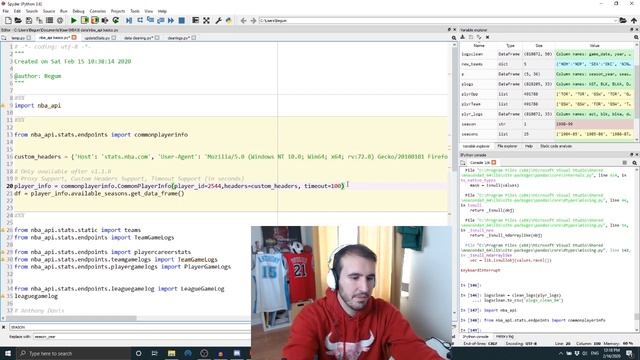Import data icon in Variable explorer

click(463, 37)
